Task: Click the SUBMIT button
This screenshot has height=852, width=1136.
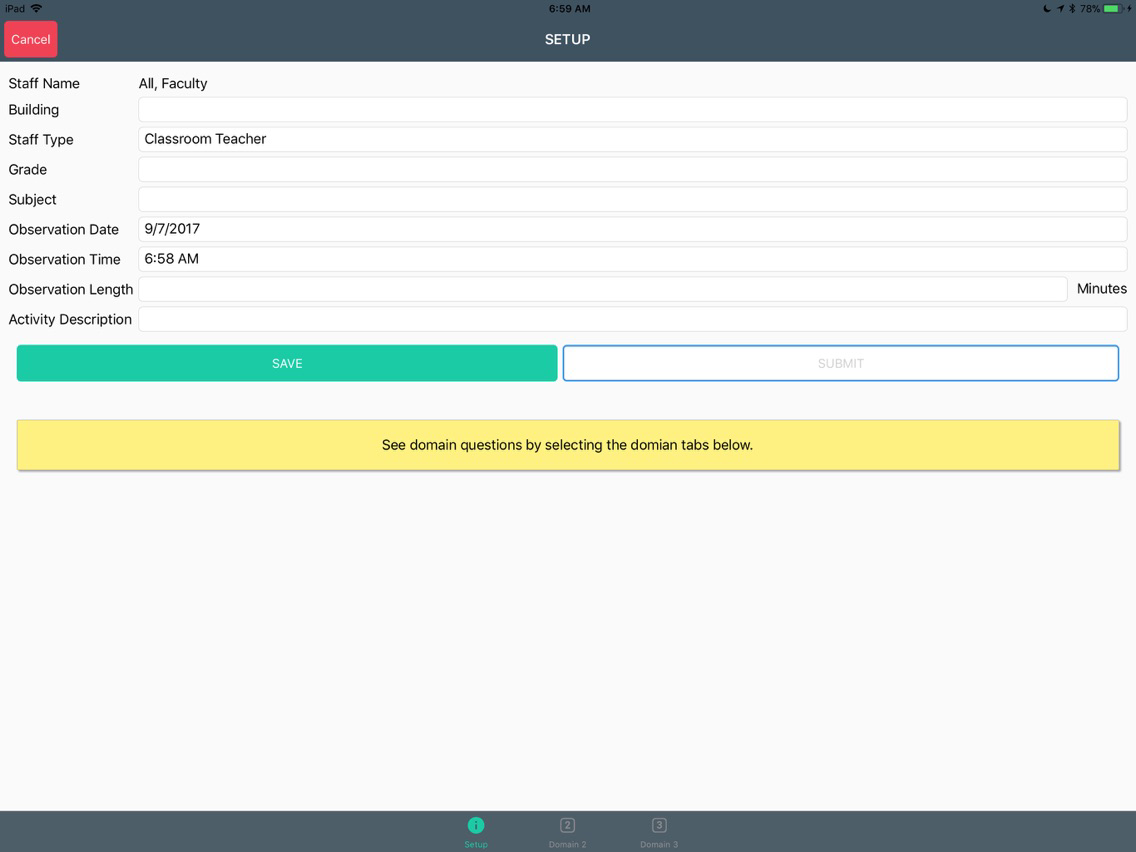Action: coord(840,363)
